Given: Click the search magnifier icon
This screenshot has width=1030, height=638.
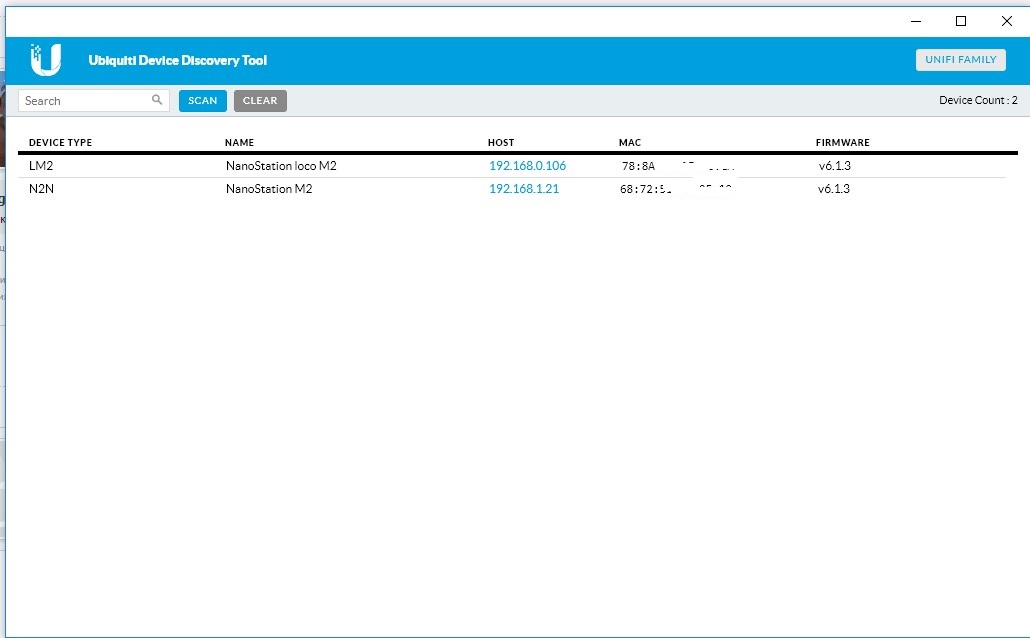Looking at the screenshot, I should (157, 100).
